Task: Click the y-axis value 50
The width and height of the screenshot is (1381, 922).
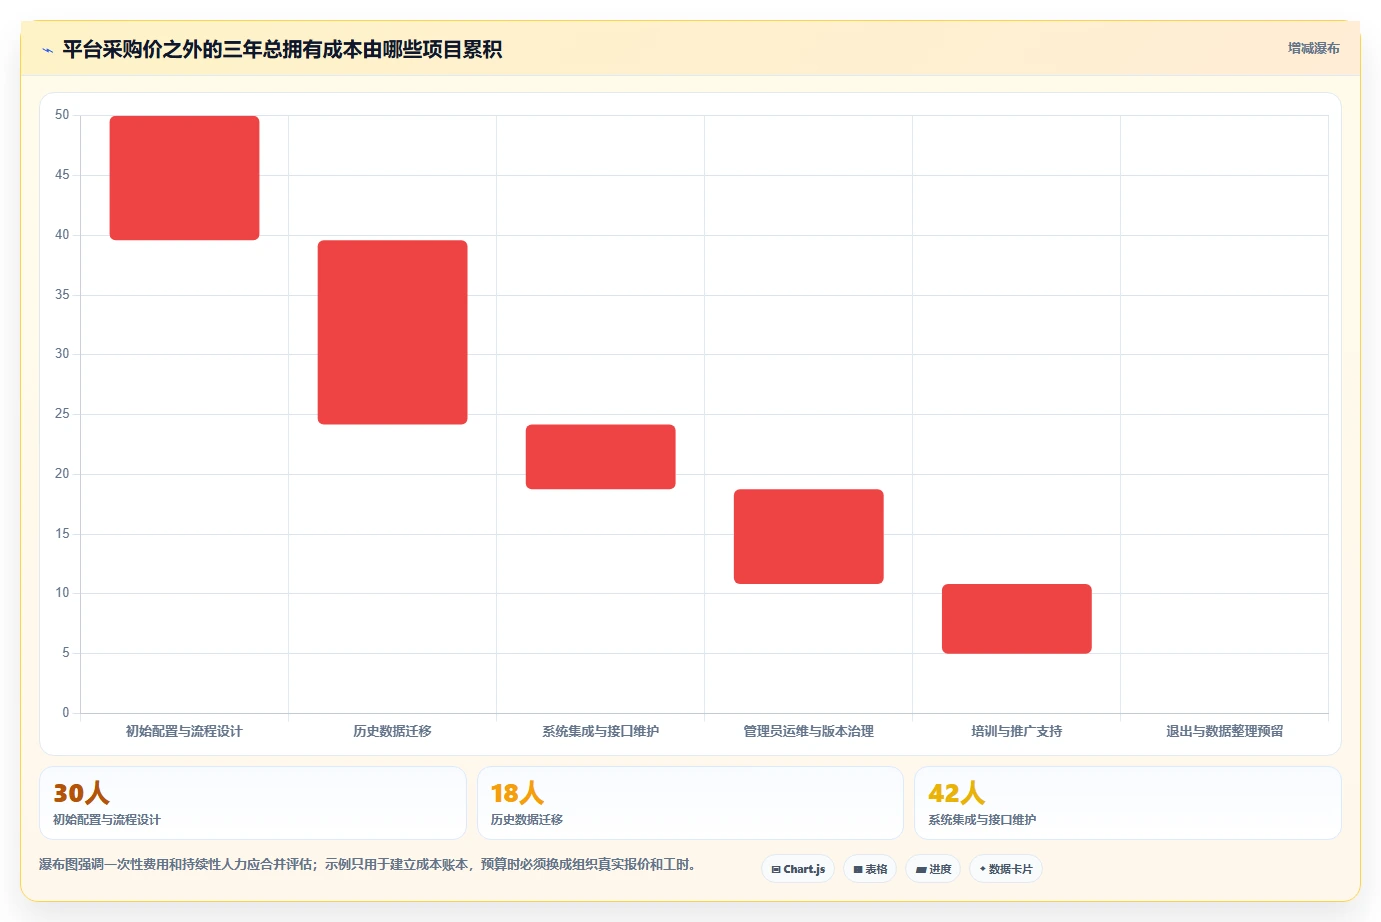Action: pos(62,115)
